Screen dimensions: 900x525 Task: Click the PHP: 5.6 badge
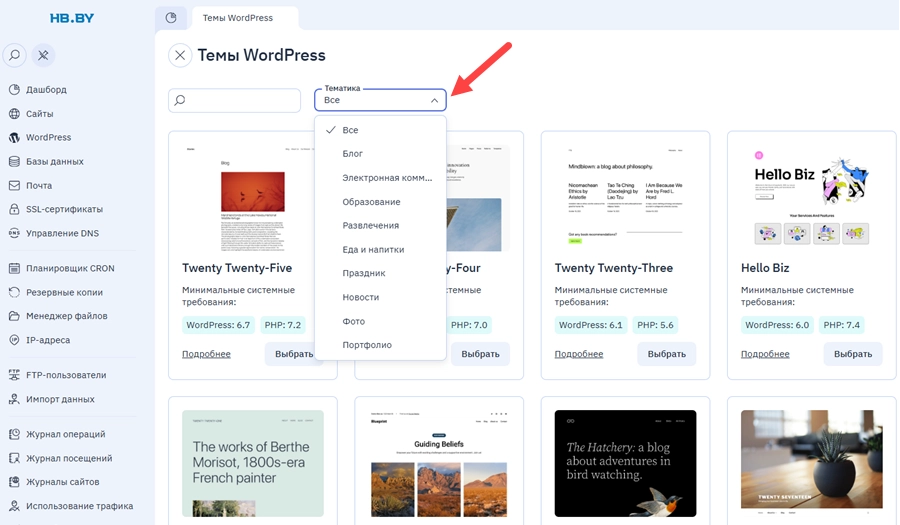pyautogui.click(x=655, y=325)
